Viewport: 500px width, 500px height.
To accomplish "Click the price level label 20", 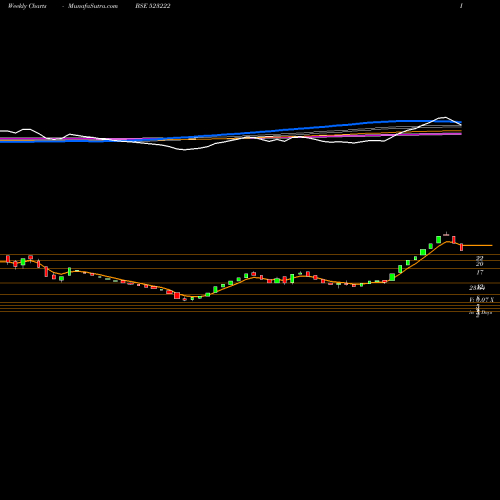I will click(x=479, y=264).
